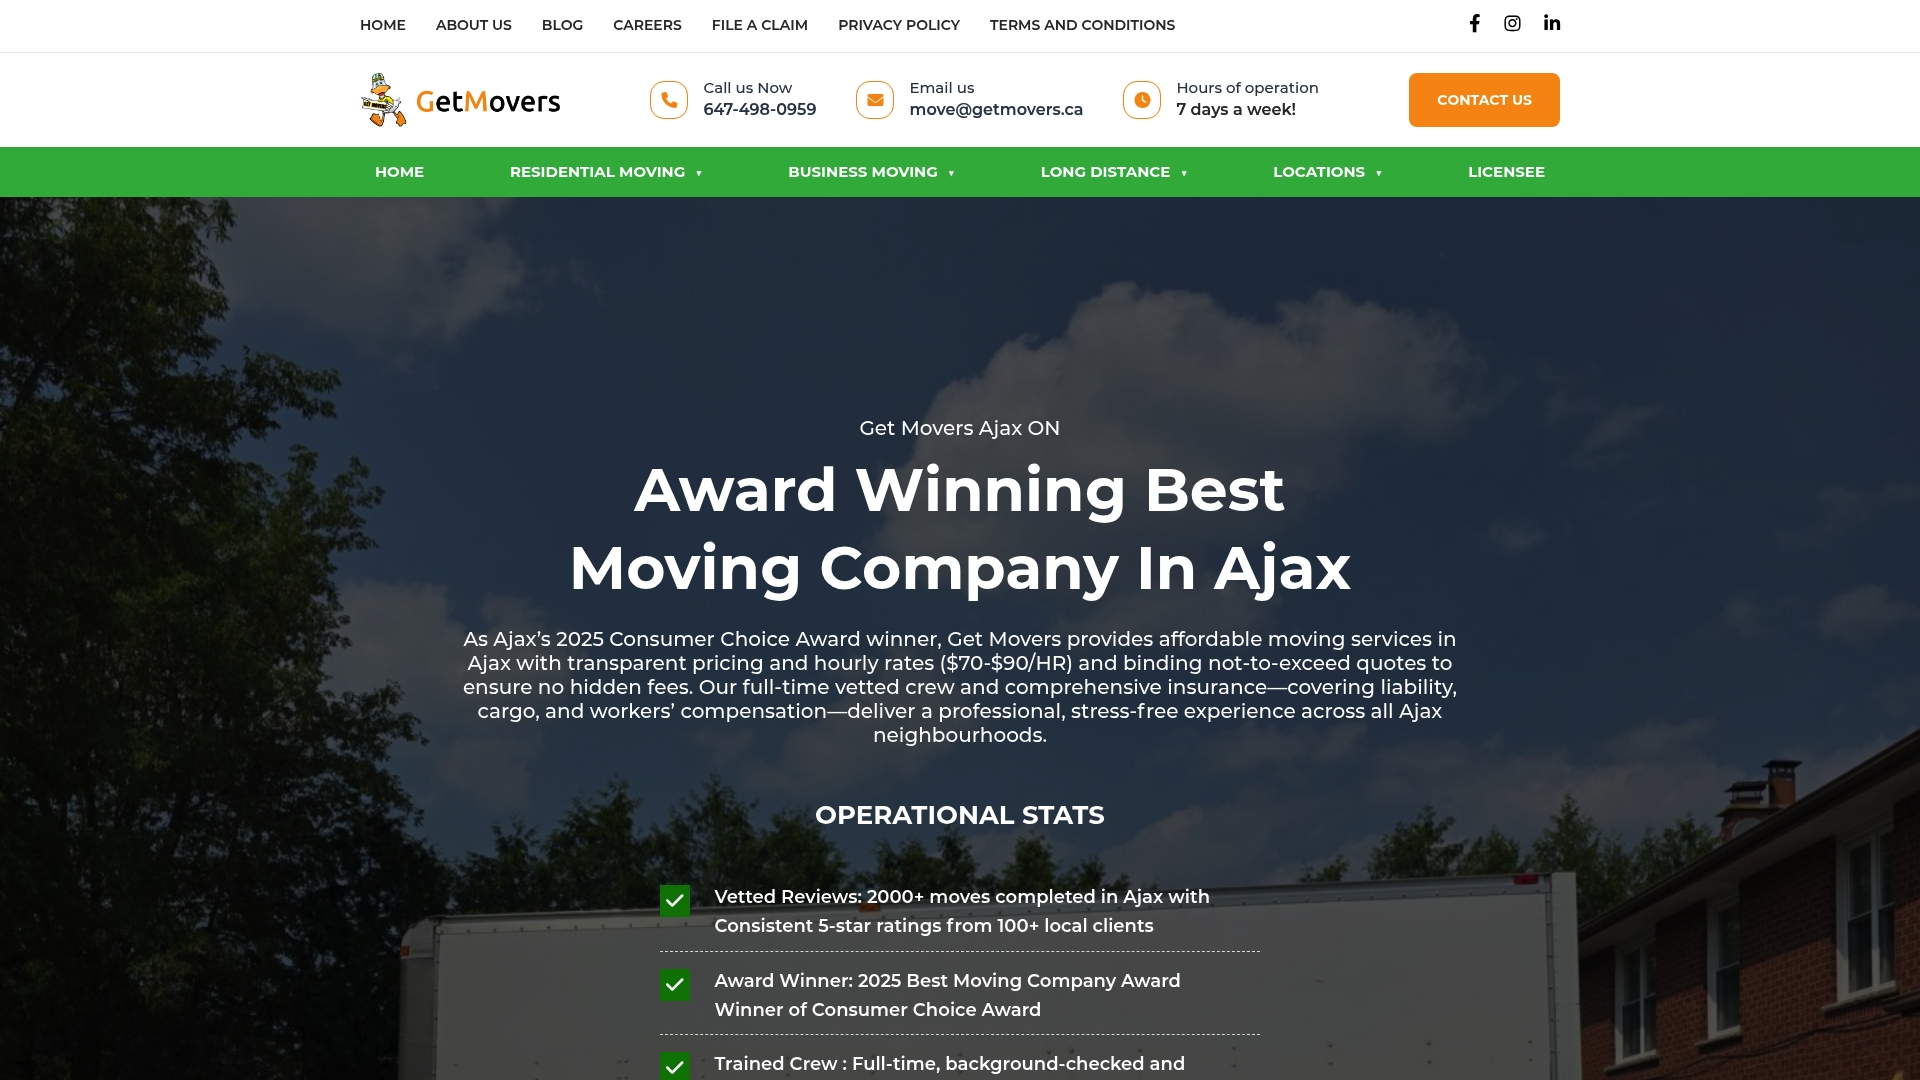Click the orange clock hours icon

point(1142,100)
